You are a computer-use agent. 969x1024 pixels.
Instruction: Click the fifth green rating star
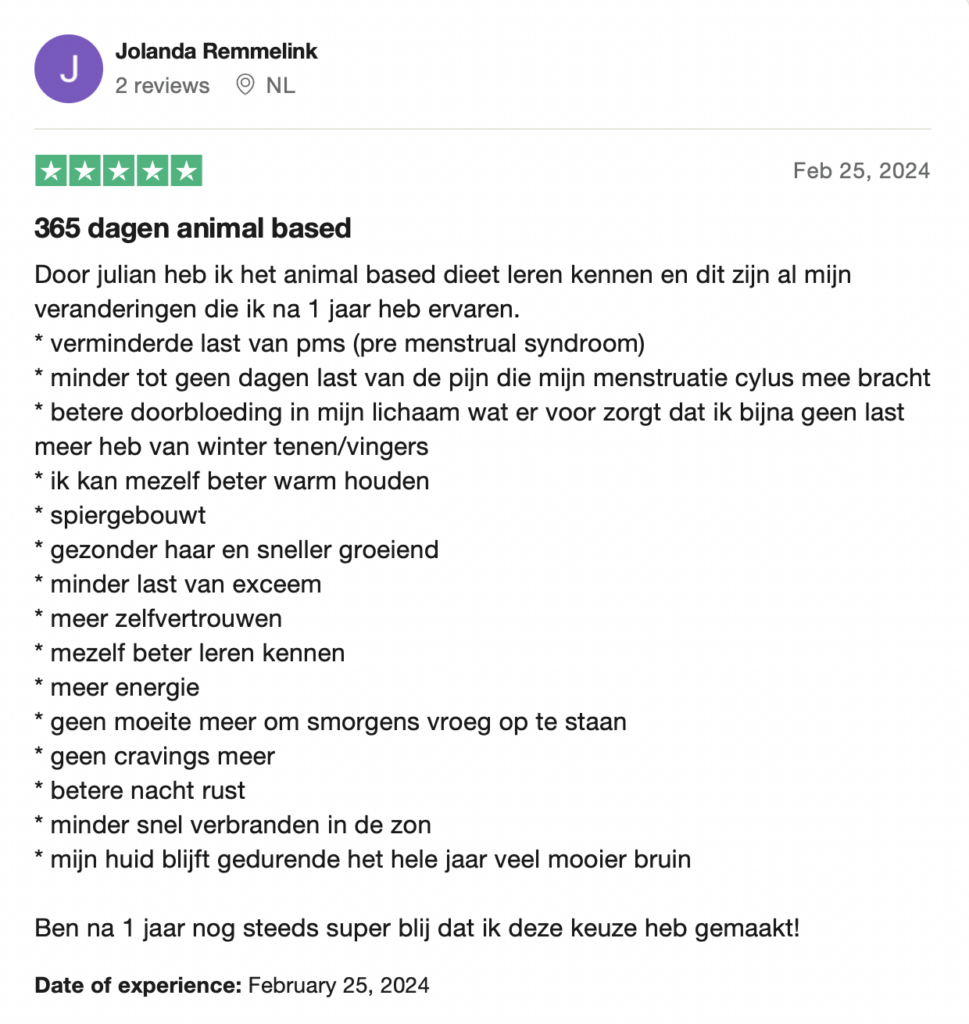pos(185,171)
